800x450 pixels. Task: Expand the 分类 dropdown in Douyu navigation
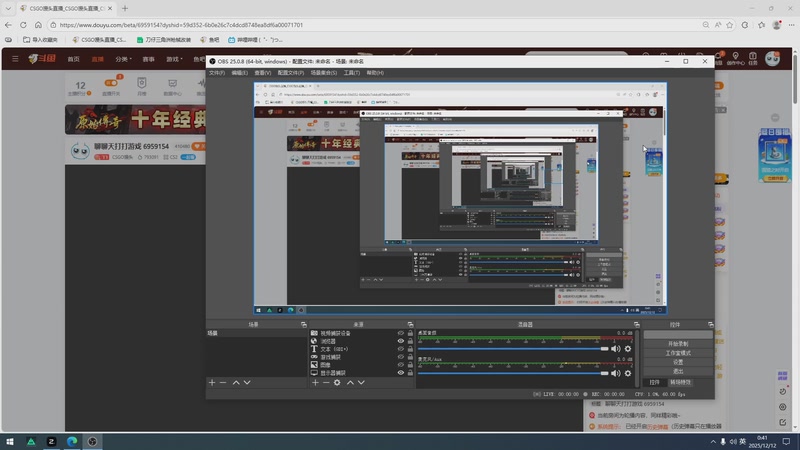pyautogui.click(x=123, y=59)
